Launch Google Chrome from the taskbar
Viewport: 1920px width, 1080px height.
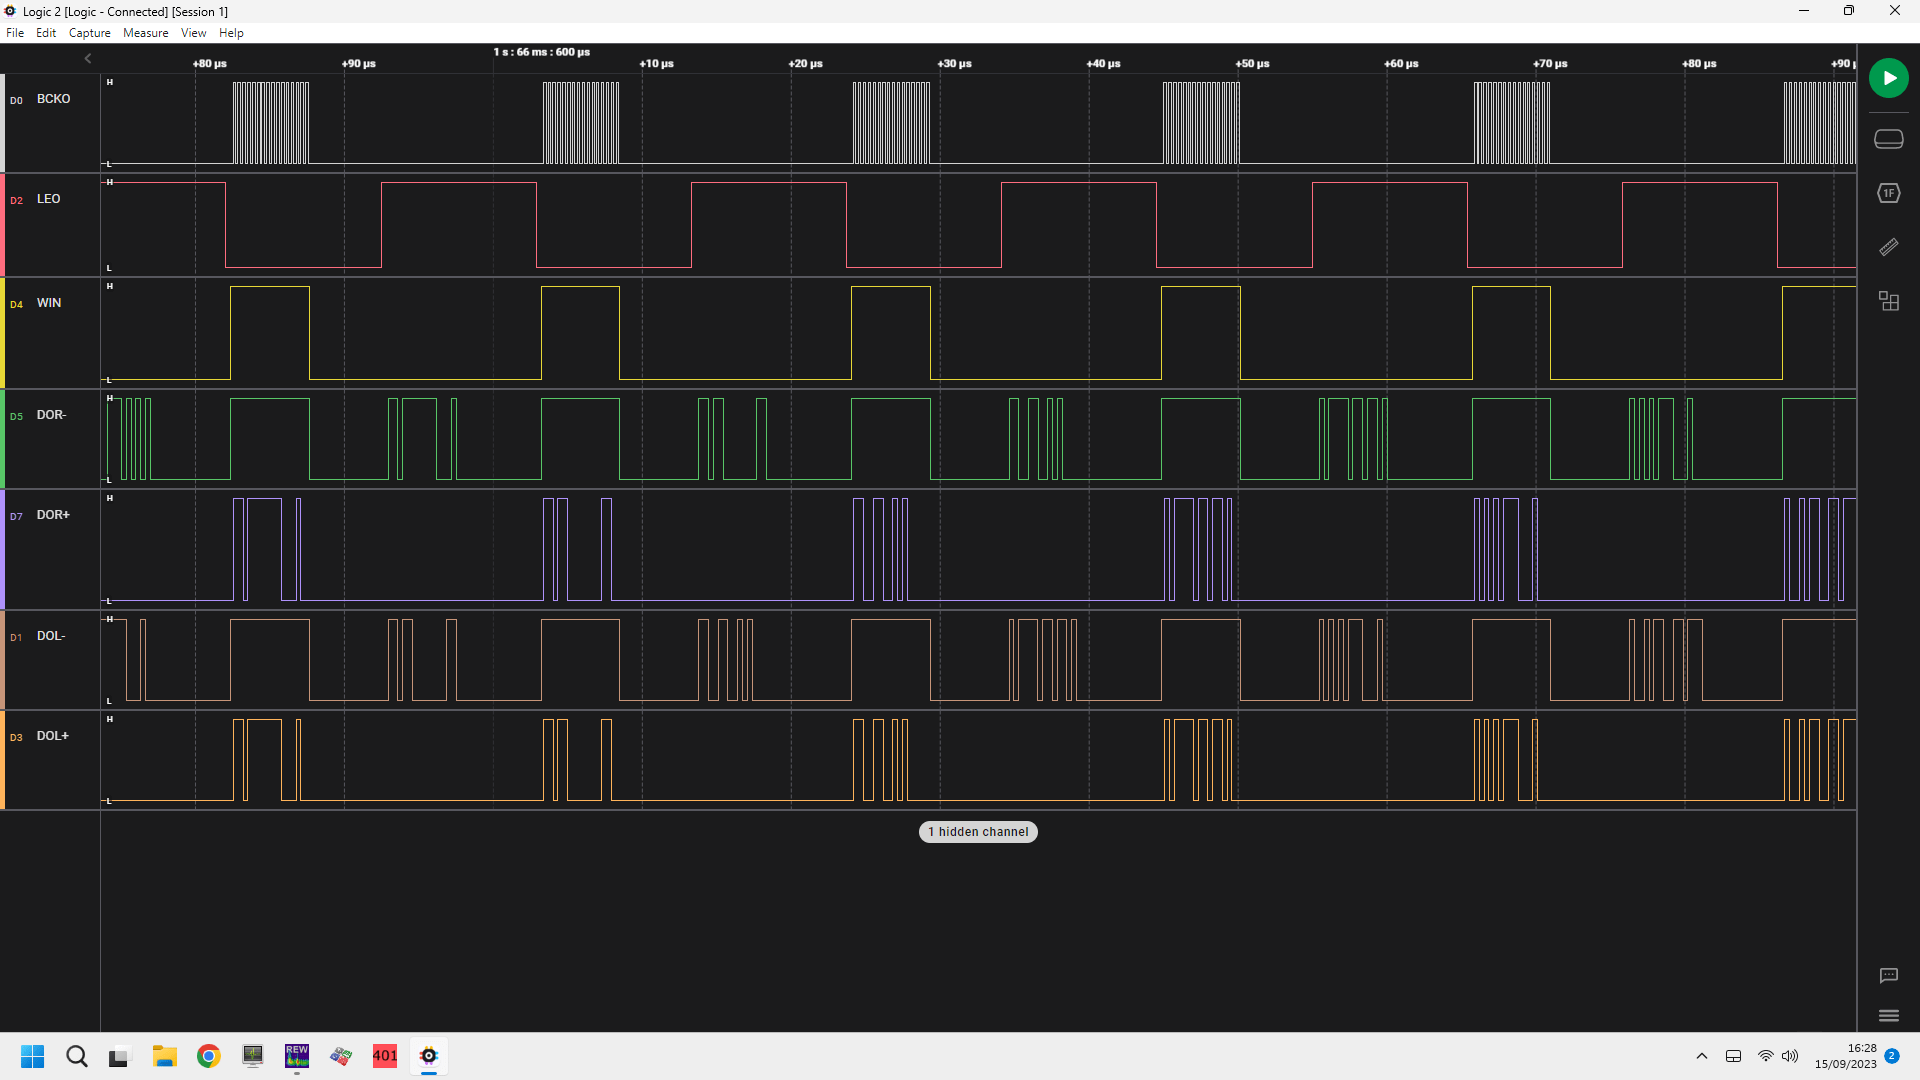click(x=209, y=1056)
